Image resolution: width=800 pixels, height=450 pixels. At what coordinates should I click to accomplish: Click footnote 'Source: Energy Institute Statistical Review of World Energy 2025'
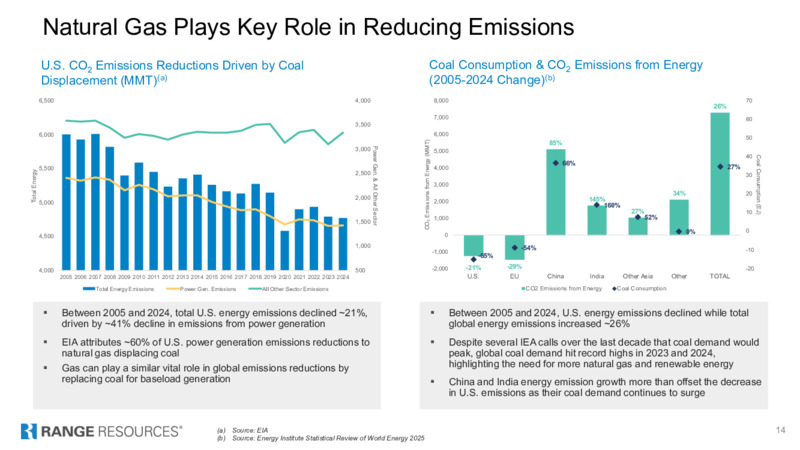coord(328,438)
